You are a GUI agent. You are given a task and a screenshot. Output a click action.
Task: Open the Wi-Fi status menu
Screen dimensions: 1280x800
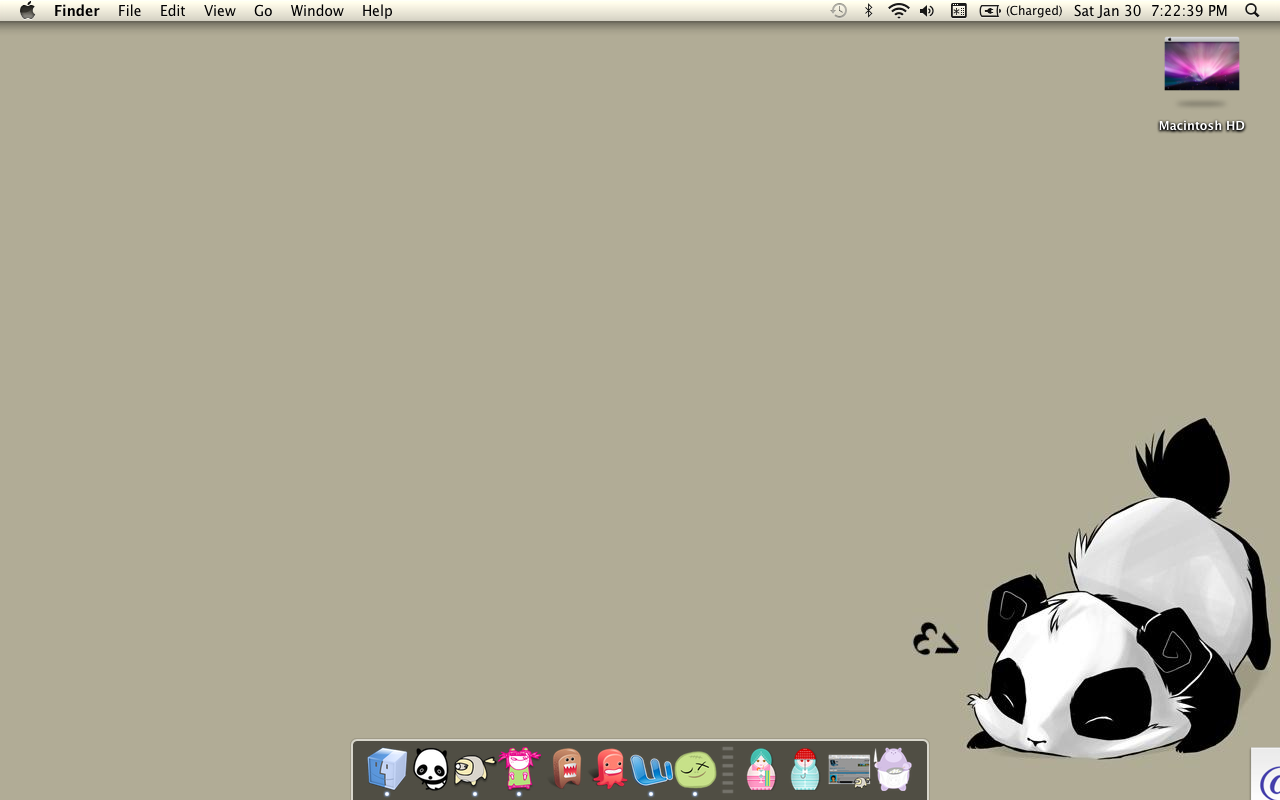(899, 11)
